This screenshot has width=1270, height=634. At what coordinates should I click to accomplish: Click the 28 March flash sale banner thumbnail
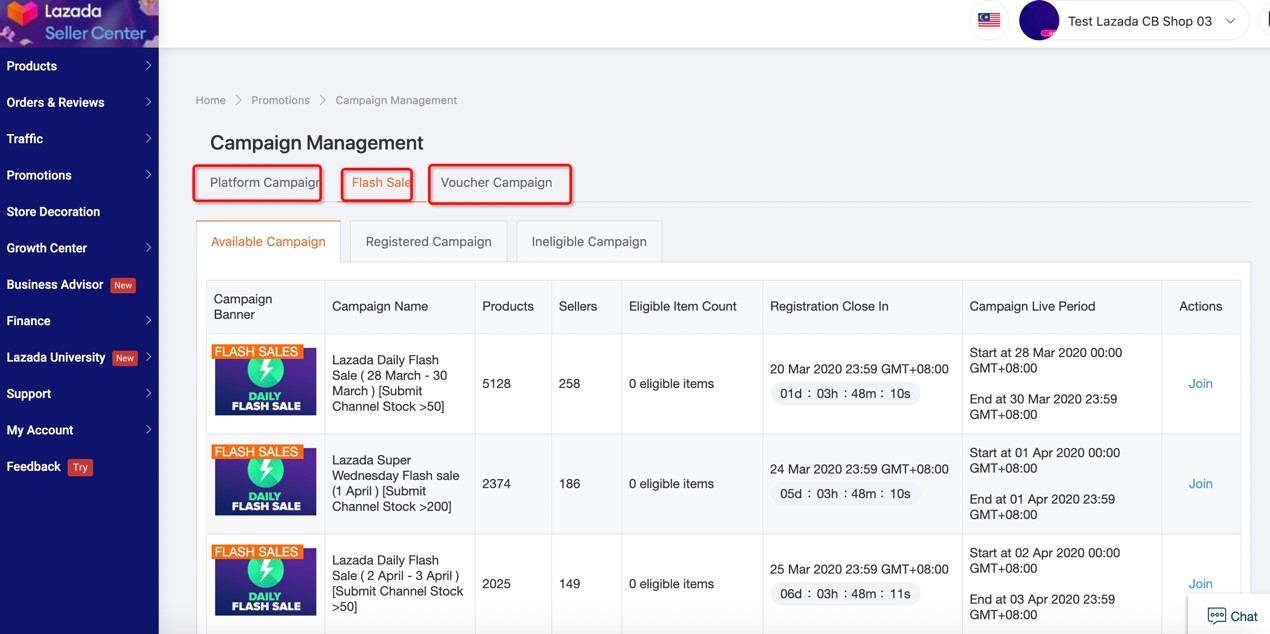coord(265,380)
